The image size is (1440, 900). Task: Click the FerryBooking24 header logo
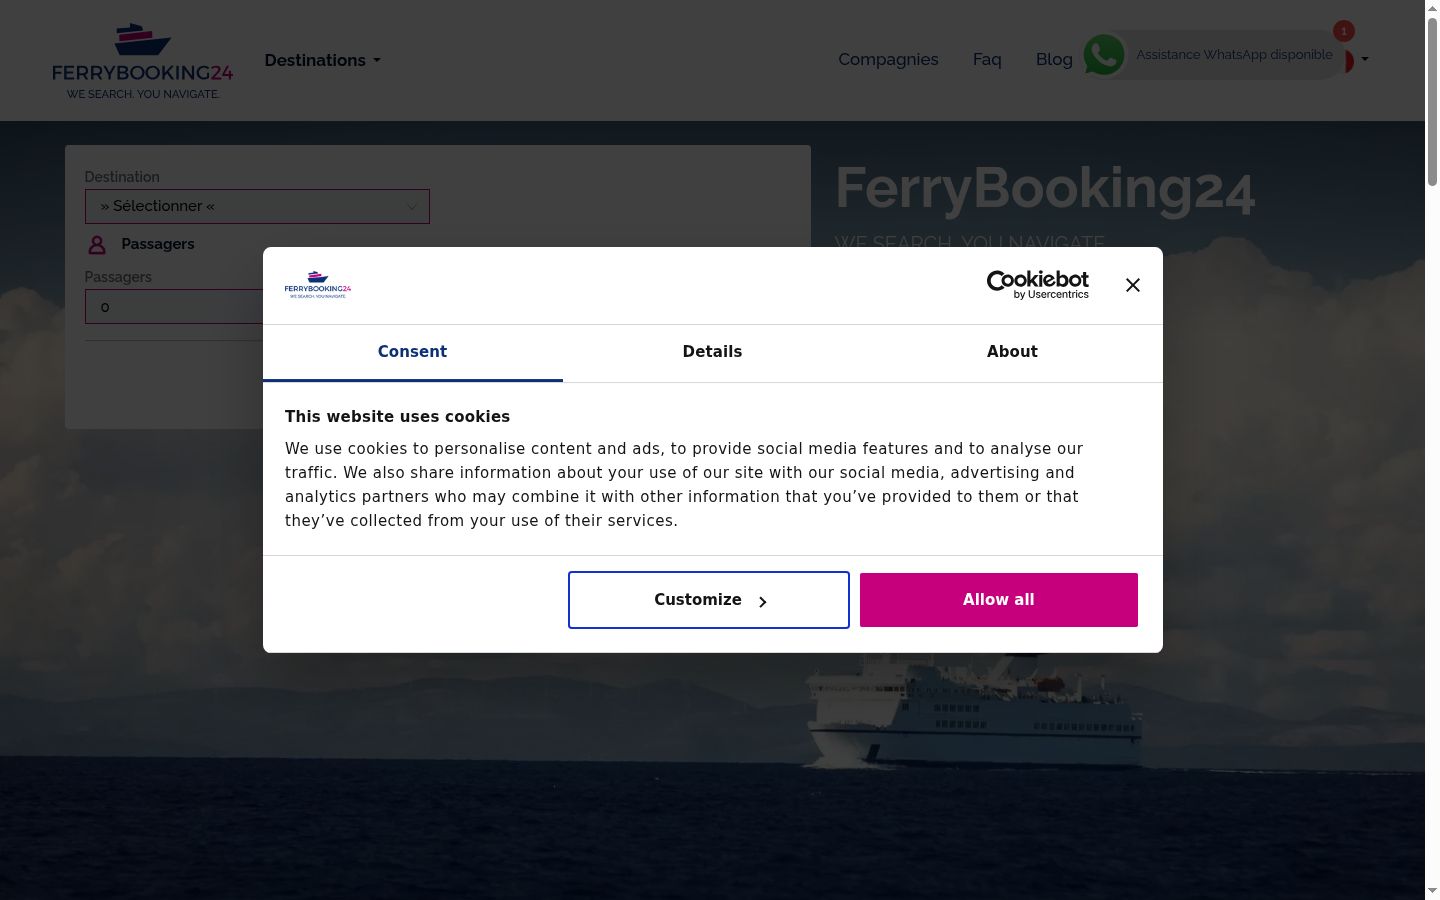(142, 60)
